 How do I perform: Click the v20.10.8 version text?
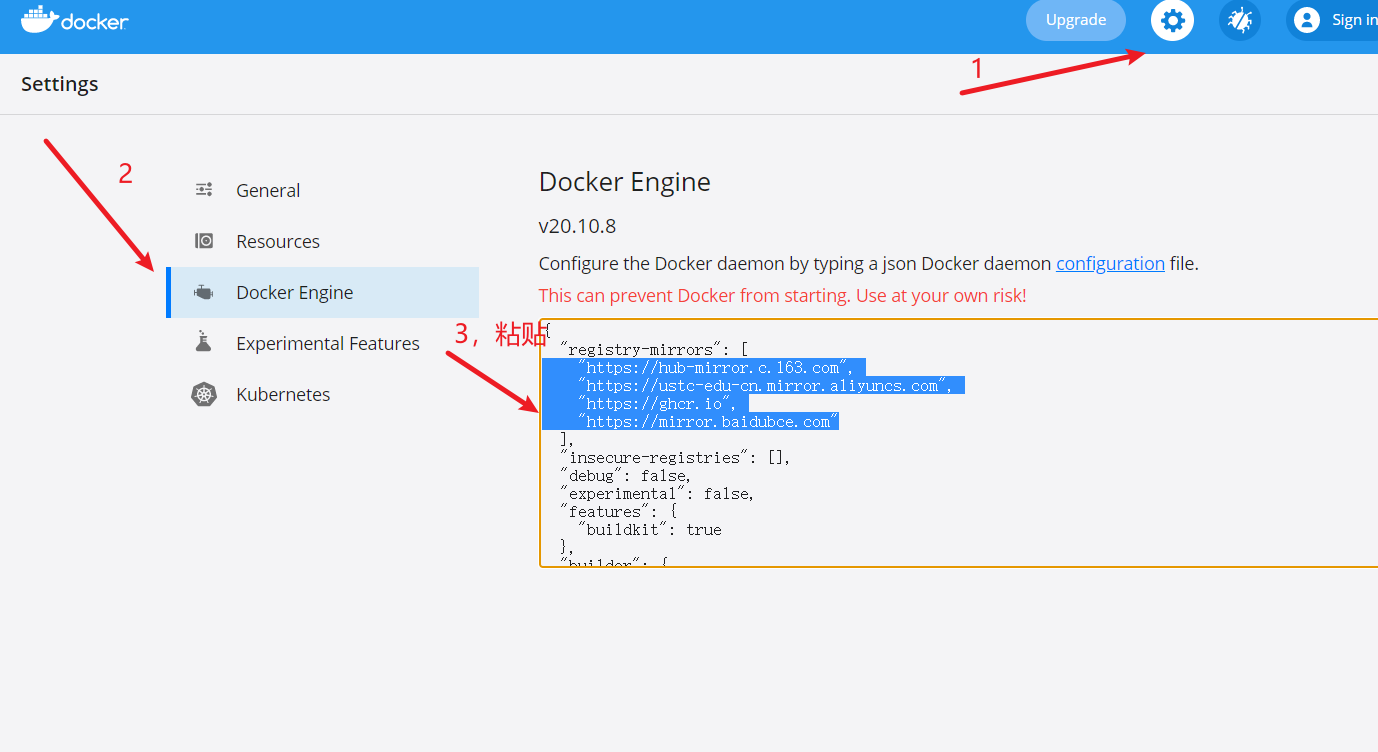click(x=577, y=226)
